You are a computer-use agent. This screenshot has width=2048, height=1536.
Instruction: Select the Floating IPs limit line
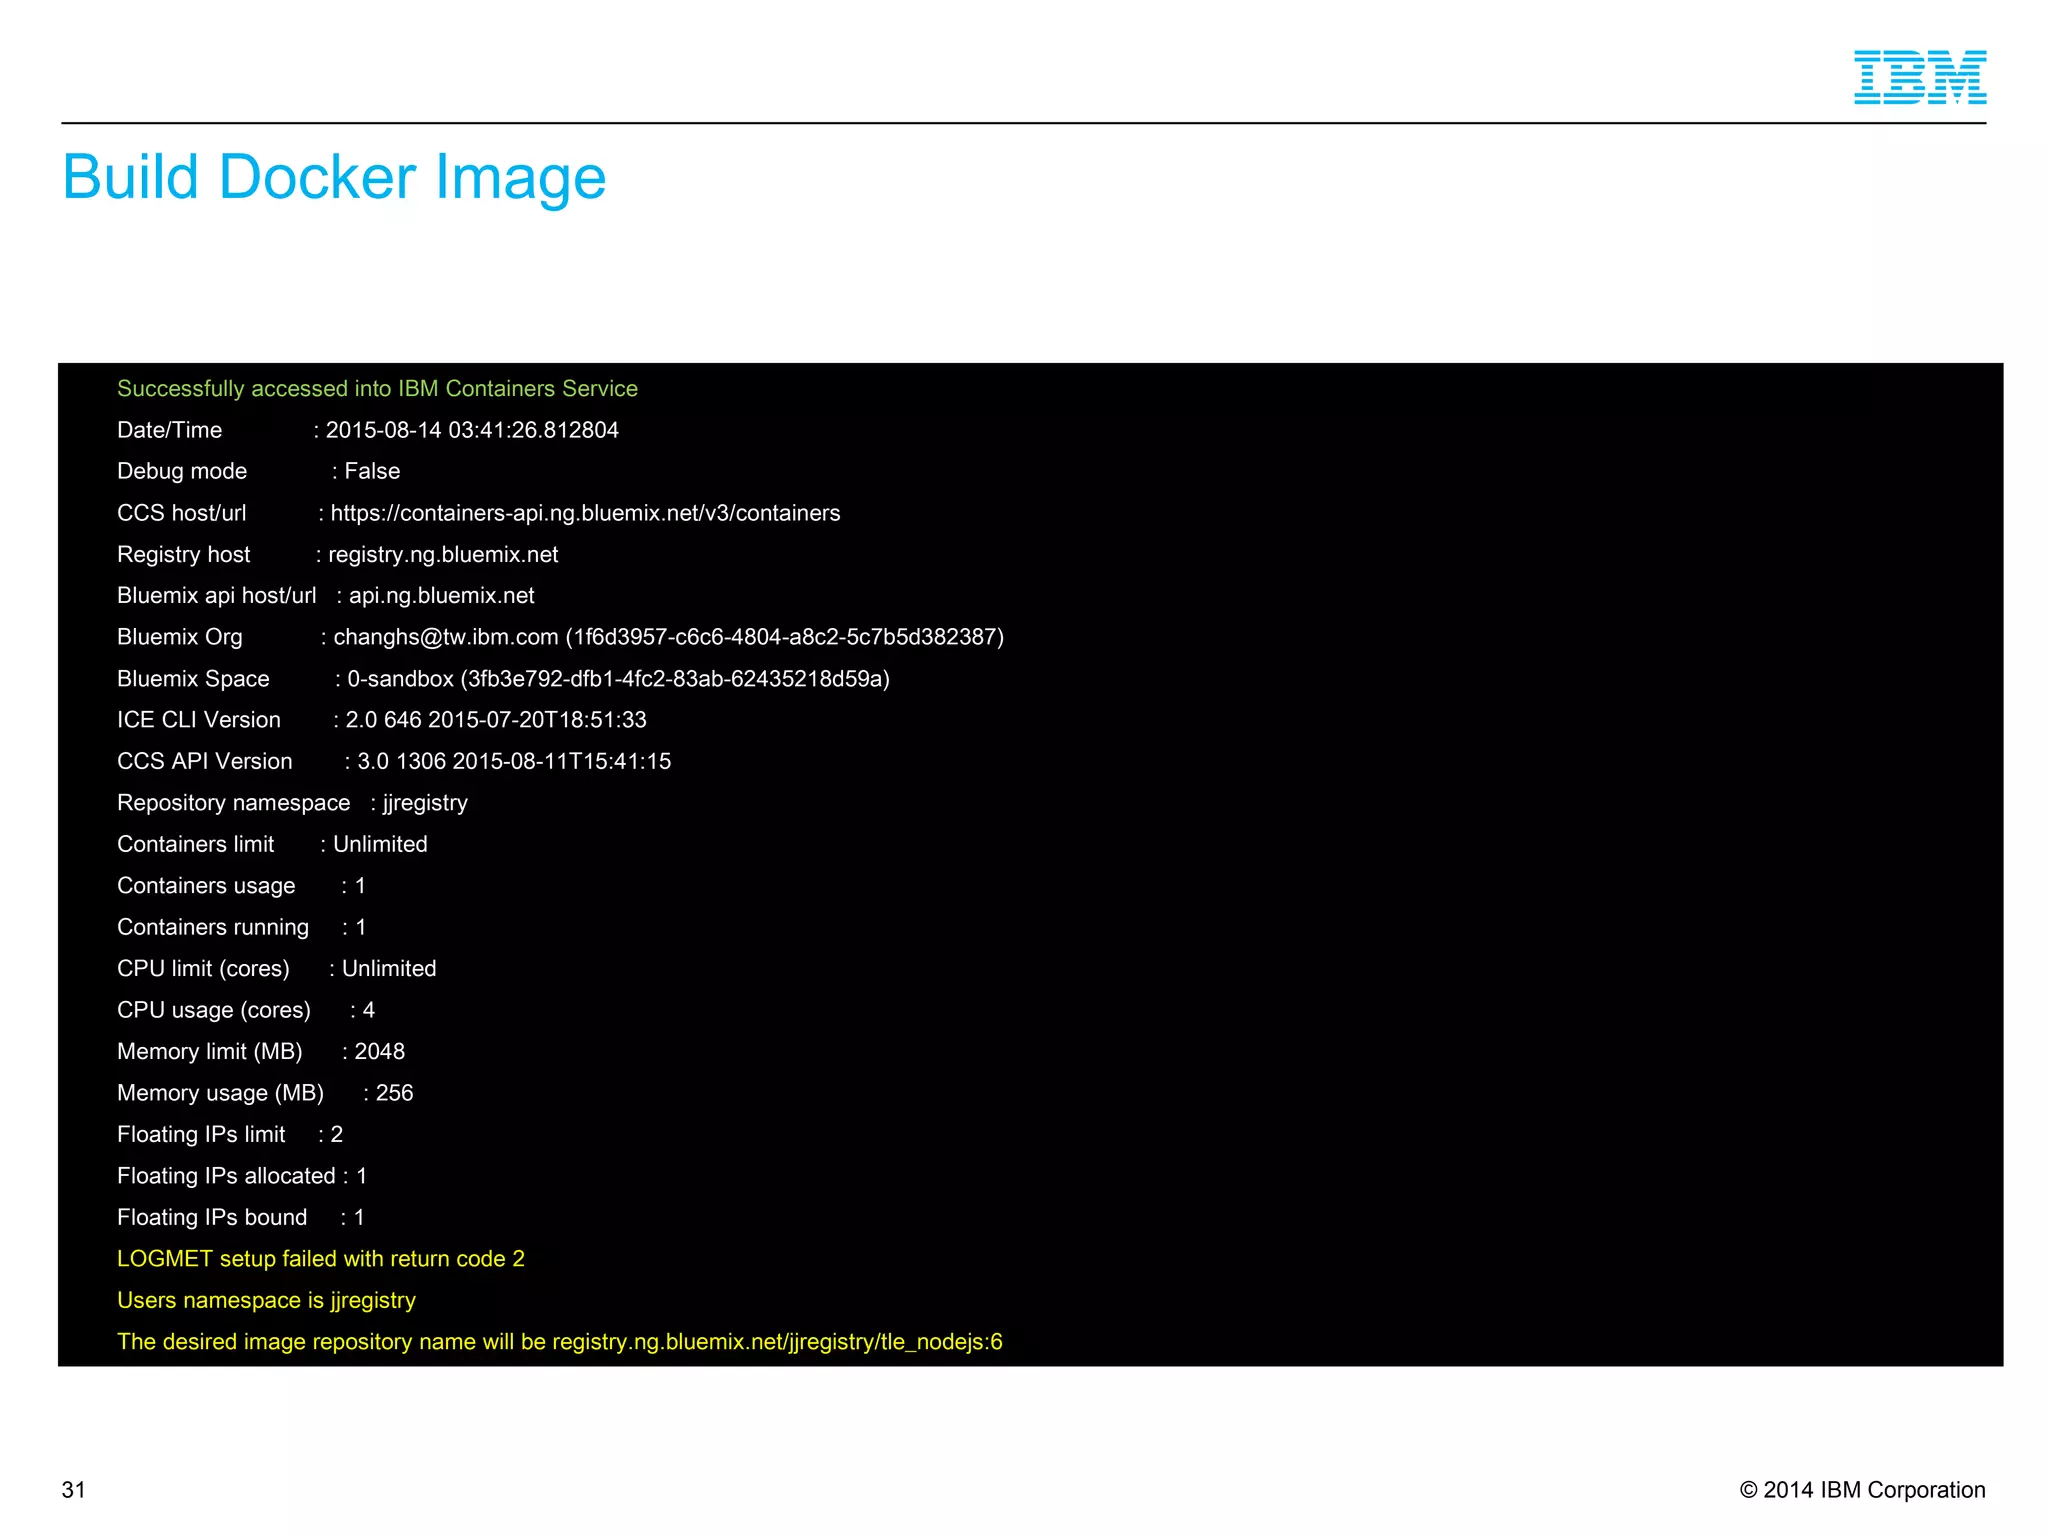click(230, 1135)
